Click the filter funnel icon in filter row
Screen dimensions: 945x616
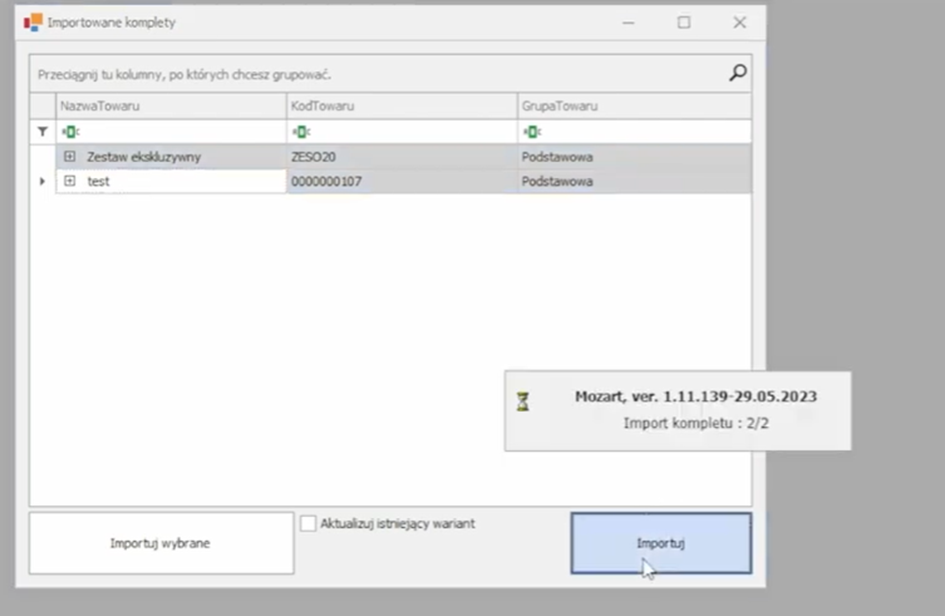tap(42, 131)
